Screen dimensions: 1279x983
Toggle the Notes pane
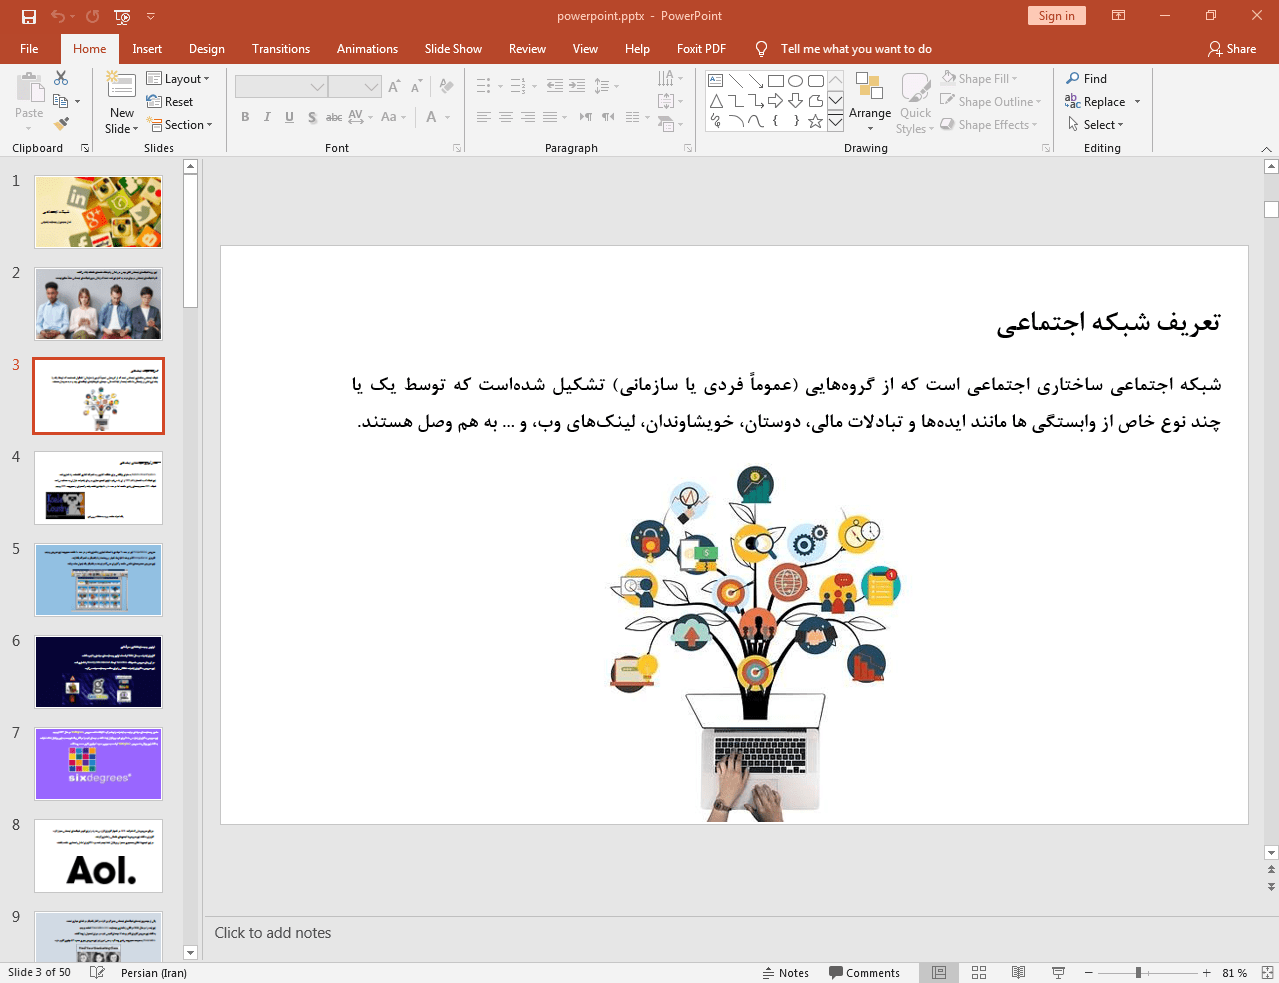(785, 973)
